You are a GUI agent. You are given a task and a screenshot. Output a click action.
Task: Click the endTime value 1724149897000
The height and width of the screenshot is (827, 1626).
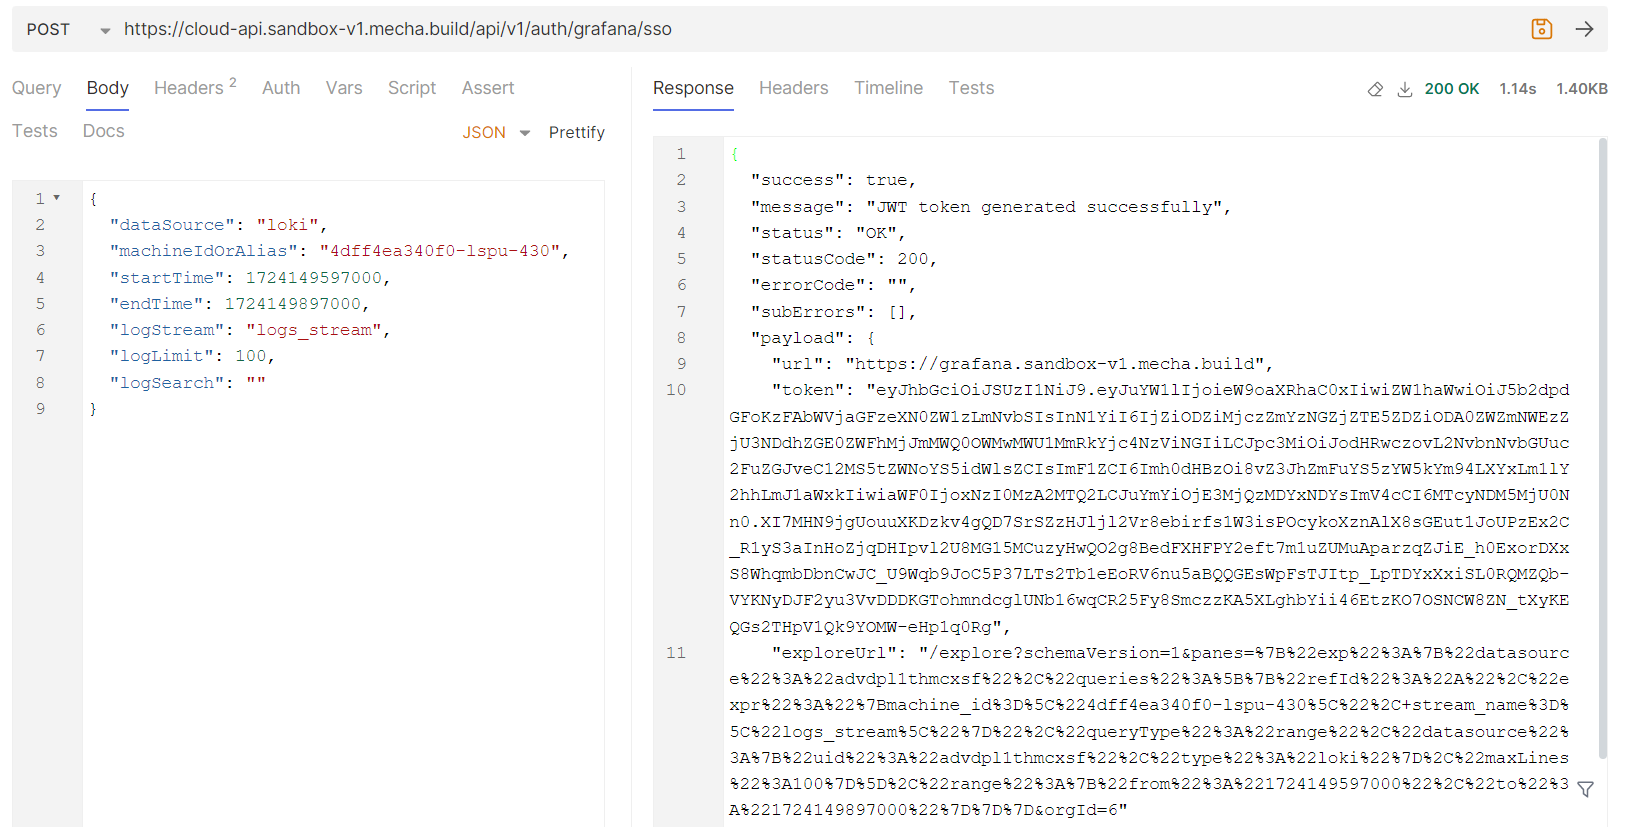pyautogui.click(x=293, y=304)
